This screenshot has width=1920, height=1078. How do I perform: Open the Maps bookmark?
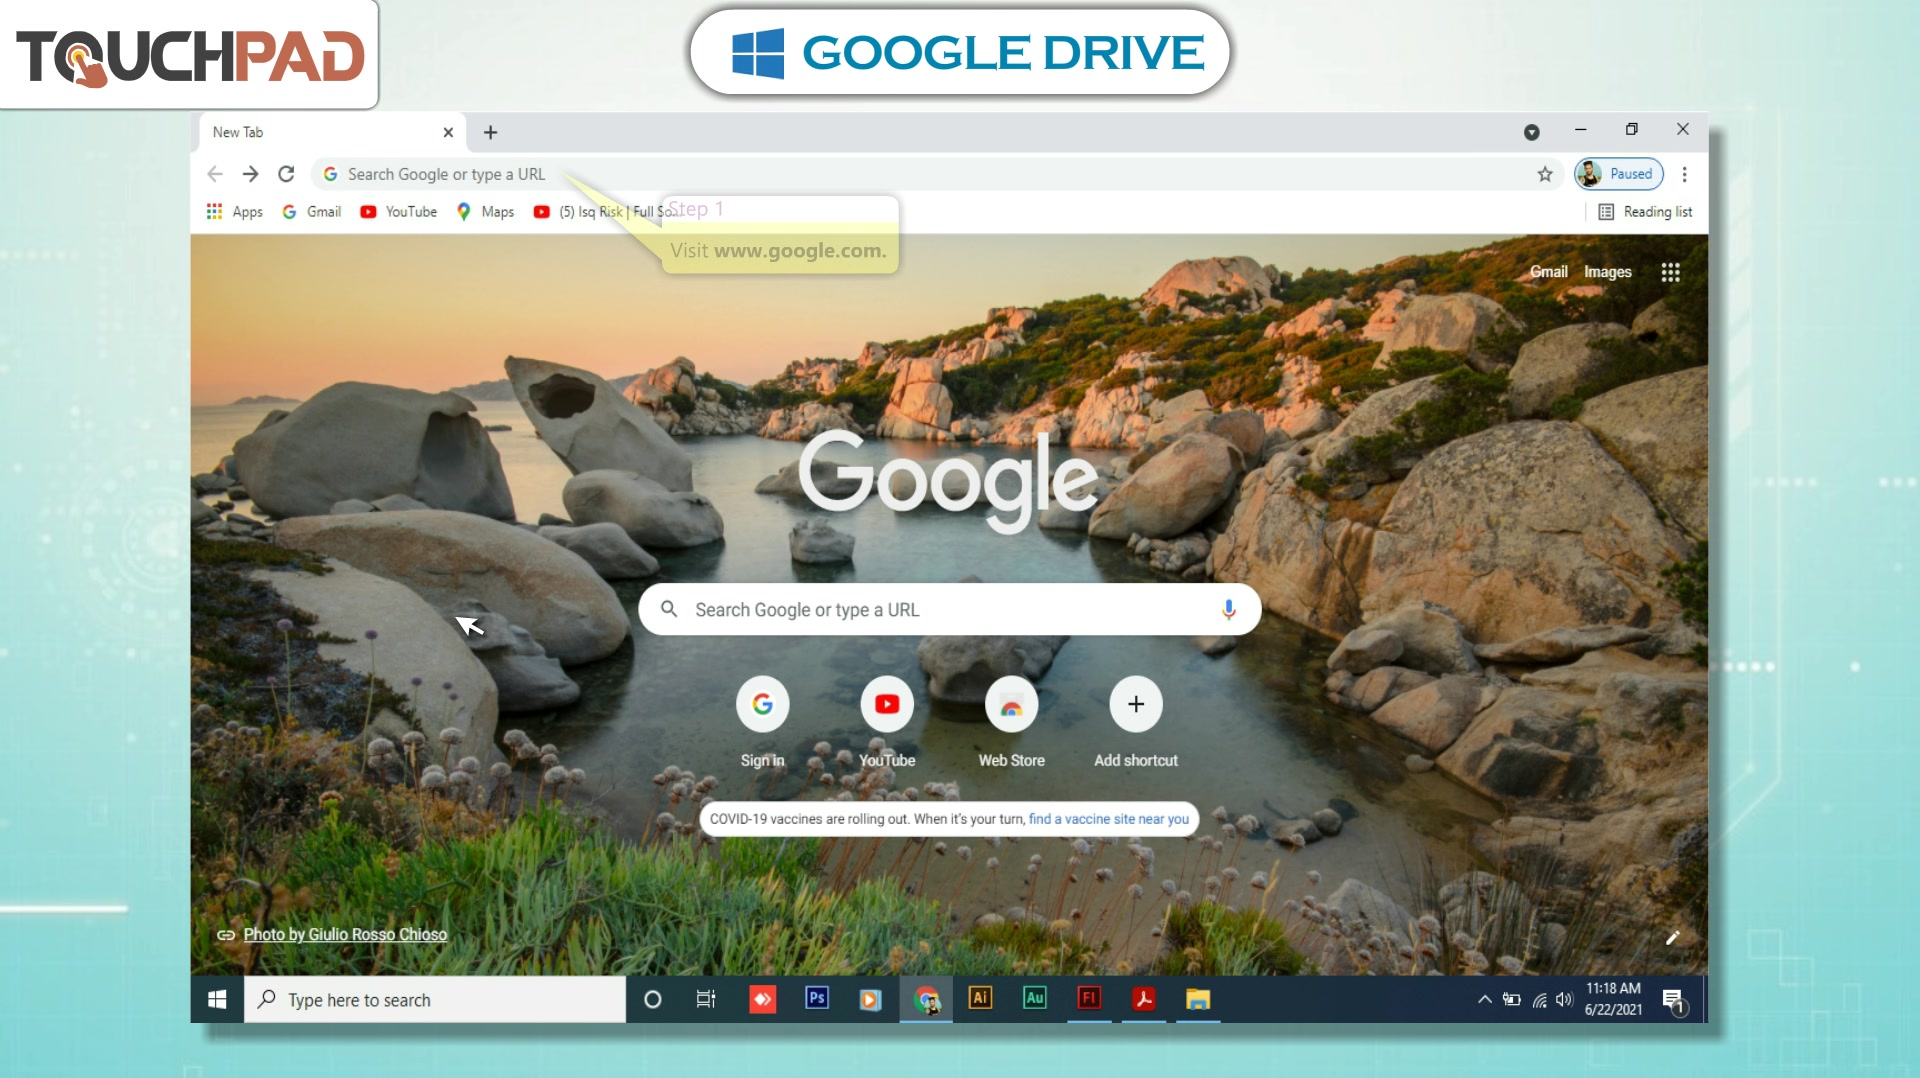coord(485,211)
